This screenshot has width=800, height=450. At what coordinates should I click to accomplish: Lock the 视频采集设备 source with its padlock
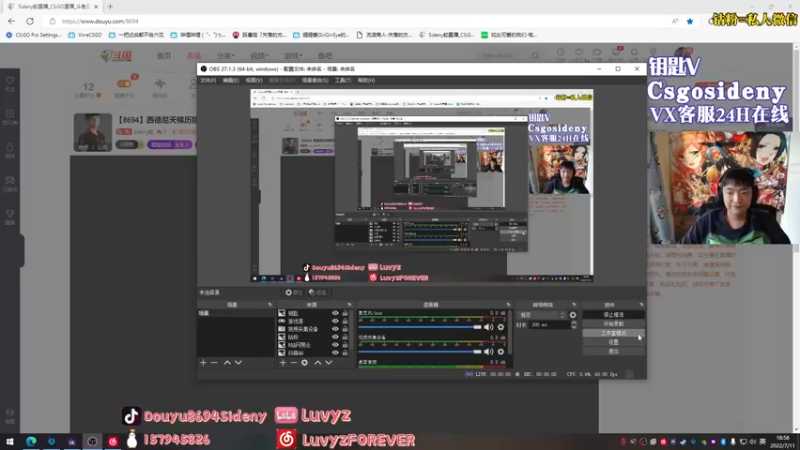(345, 329)
